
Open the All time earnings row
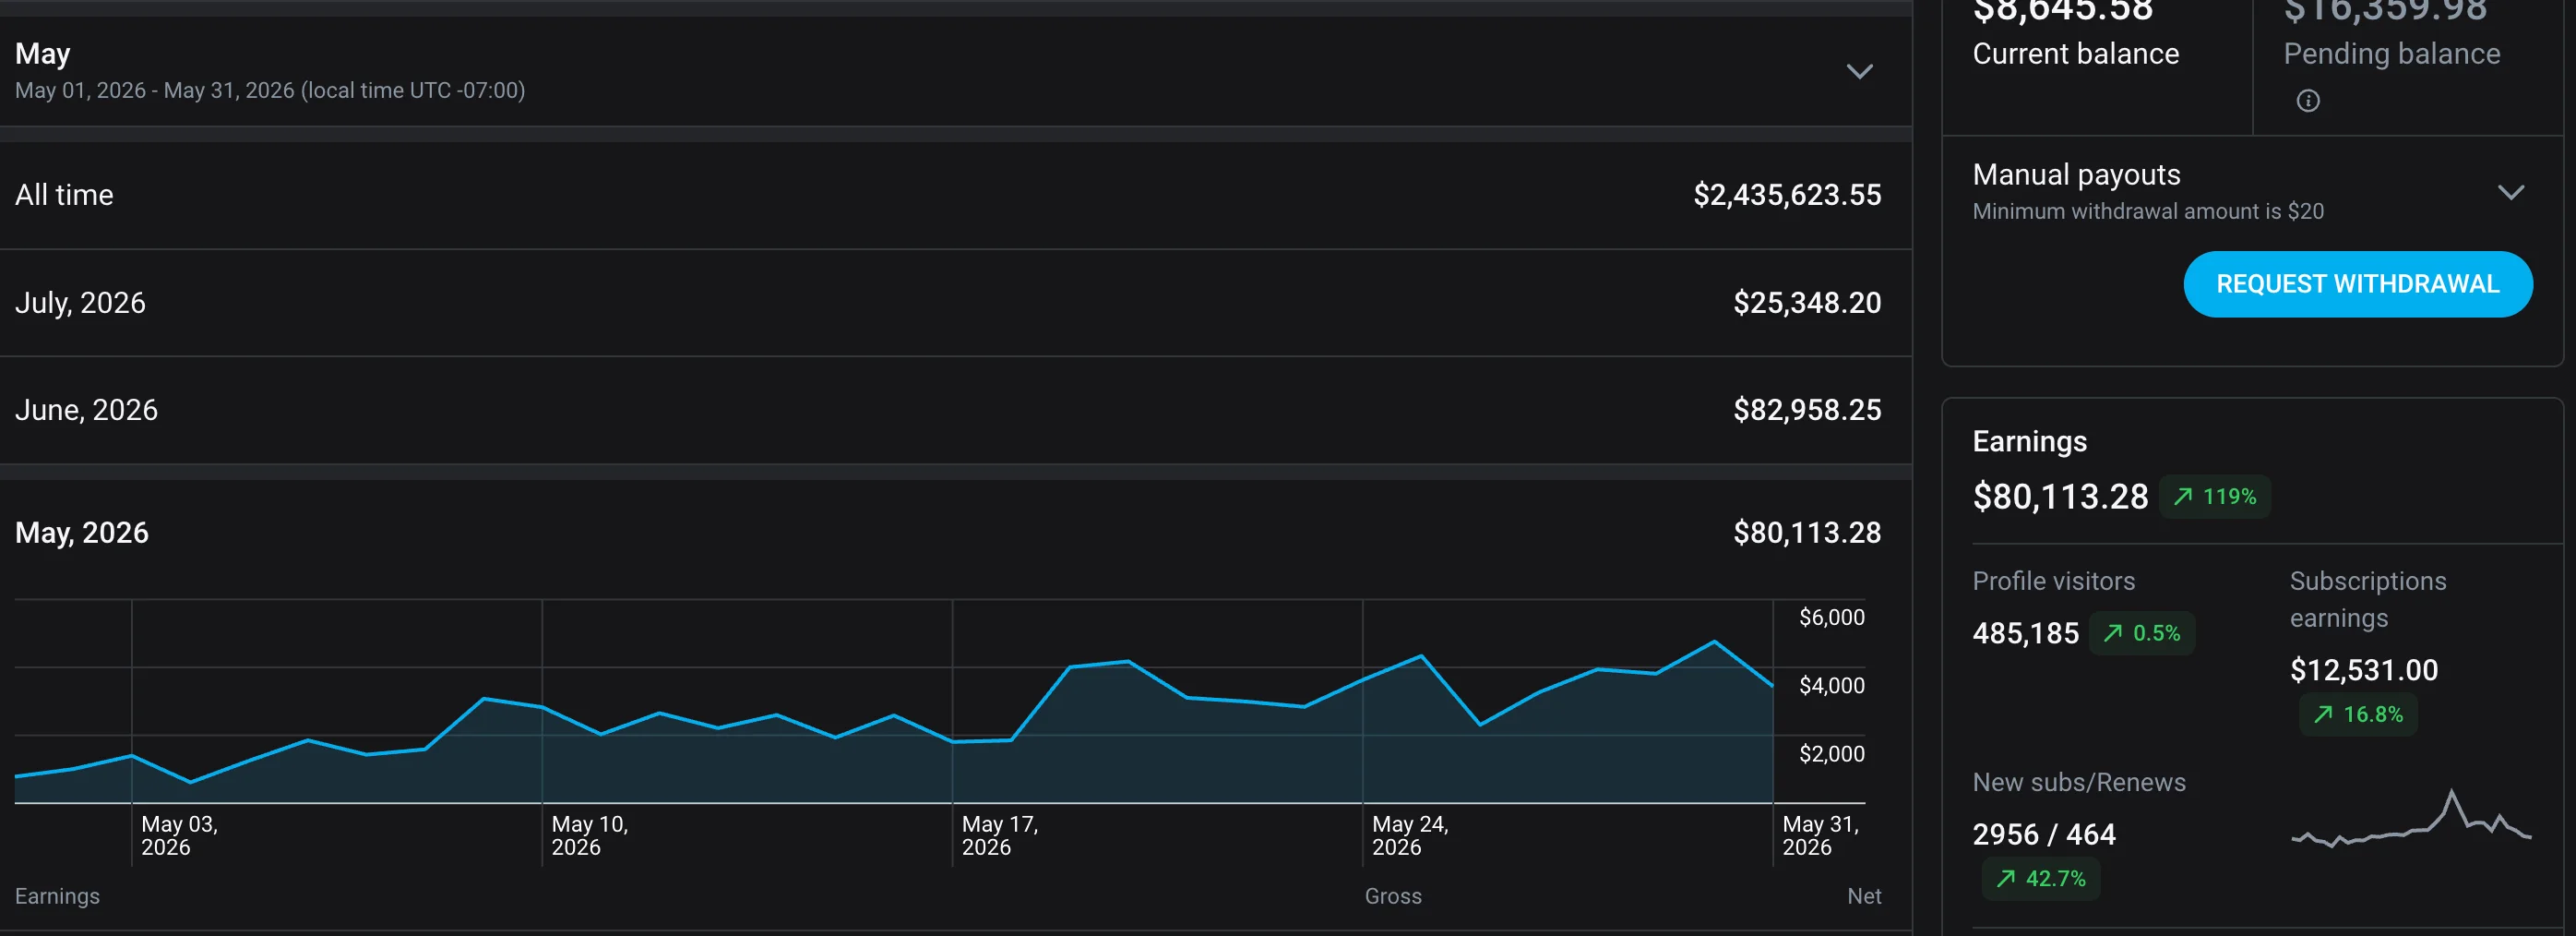[x=956, y=195]
